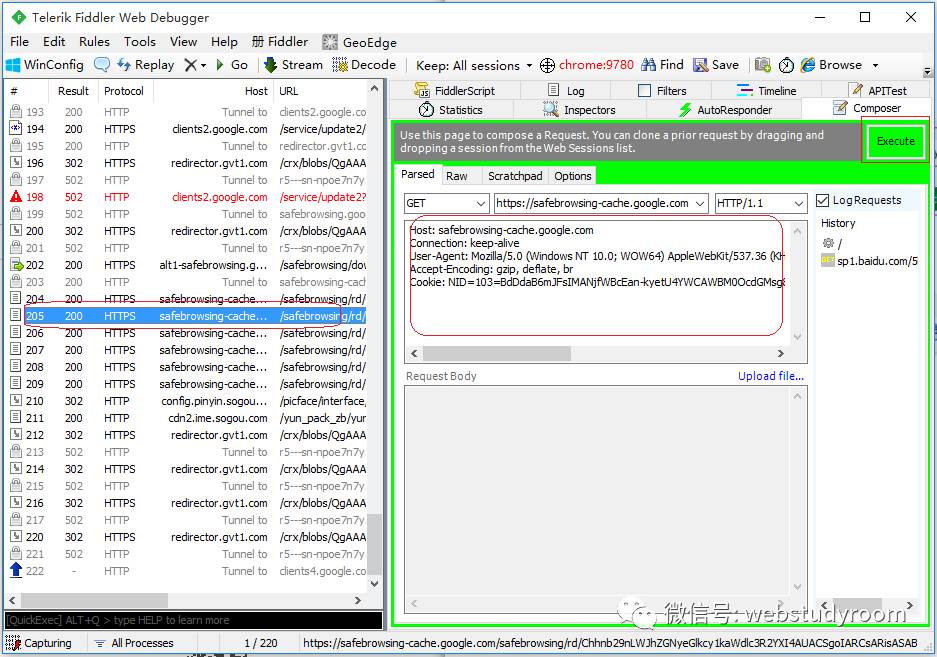Click the GeoEdge menu icon
937x657 pixels.
pos(330,42)
